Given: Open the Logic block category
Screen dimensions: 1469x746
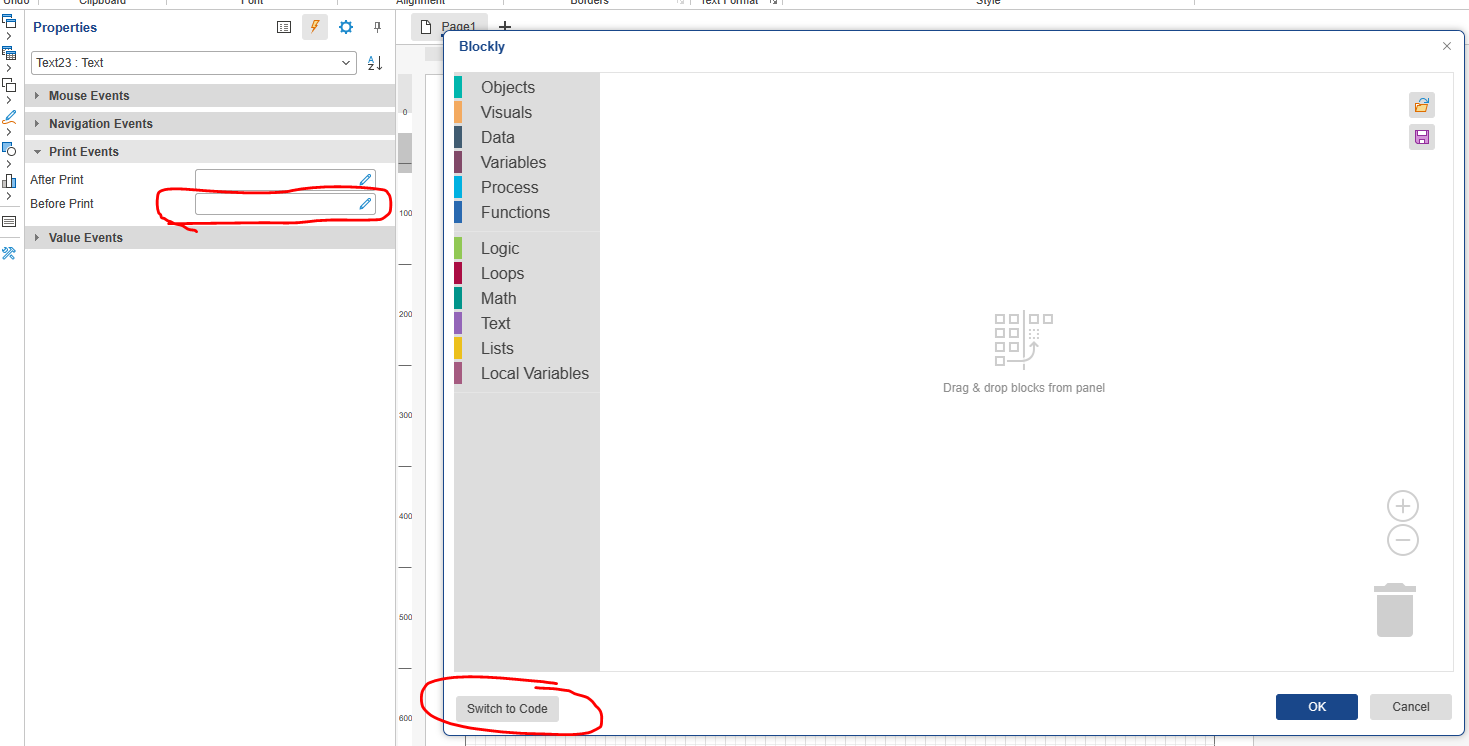Looking at the screenshot, I should tap(526, 248).
